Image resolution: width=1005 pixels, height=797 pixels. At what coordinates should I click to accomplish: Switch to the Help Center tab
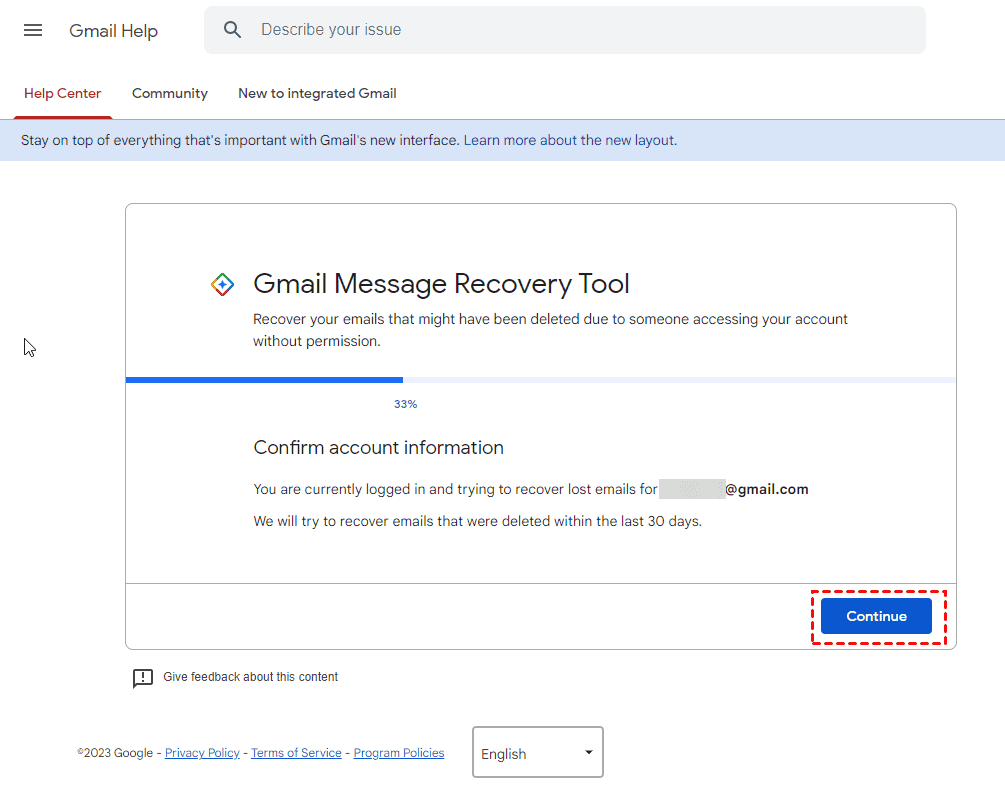pyautogui.click(x=62, y=94)
